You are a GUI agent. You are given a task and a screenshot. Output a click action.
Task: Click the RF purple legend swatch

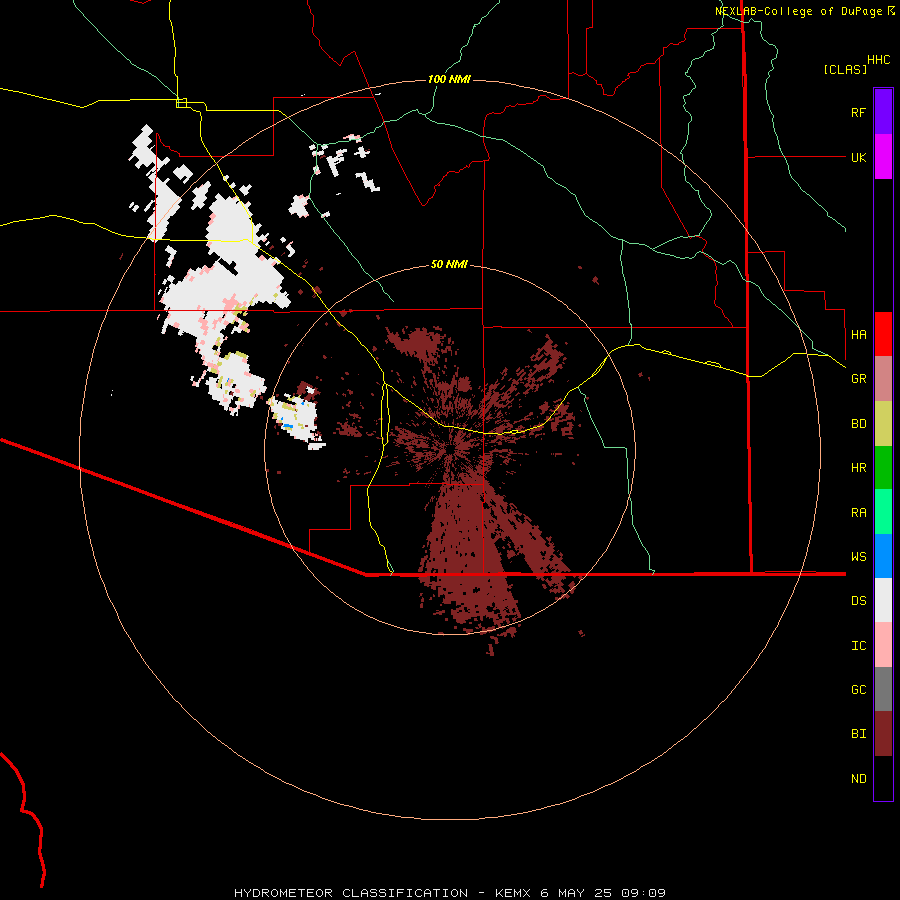pyautogui.click(x=883, y=112)
